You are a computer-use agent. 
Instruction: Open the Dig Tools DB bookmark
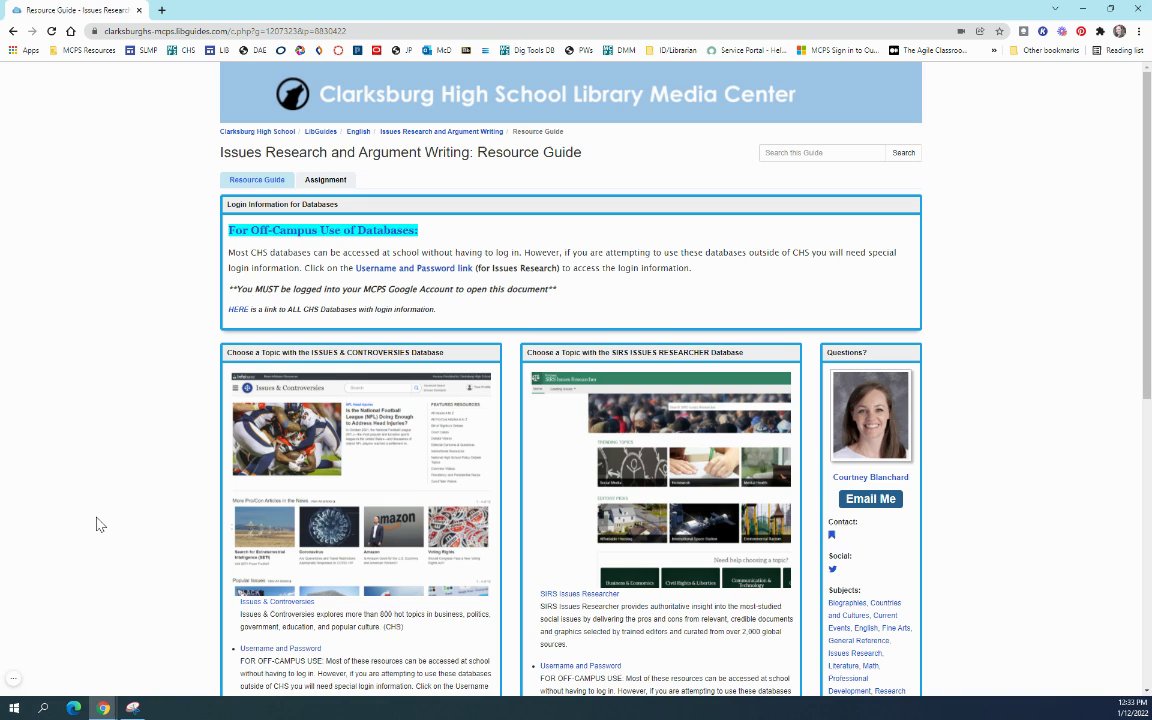click(527, 51)
